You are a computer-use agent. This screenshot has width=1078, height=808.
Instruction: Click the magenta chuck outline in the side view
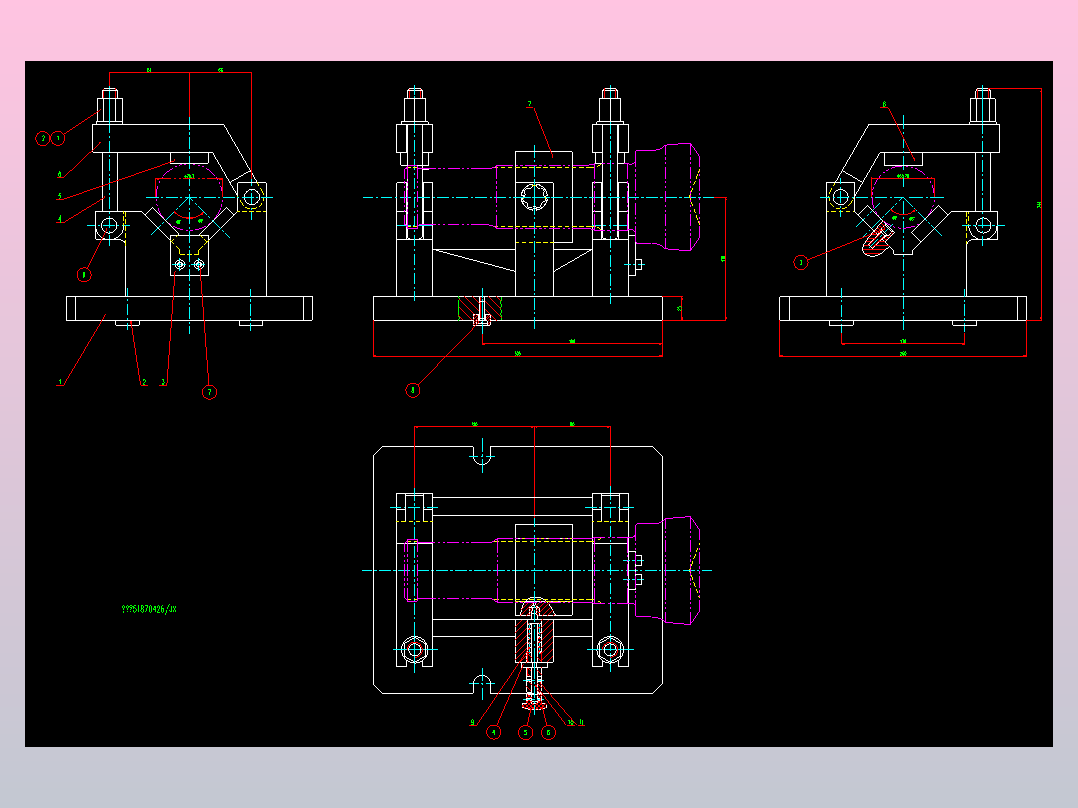tap(668, 197)
